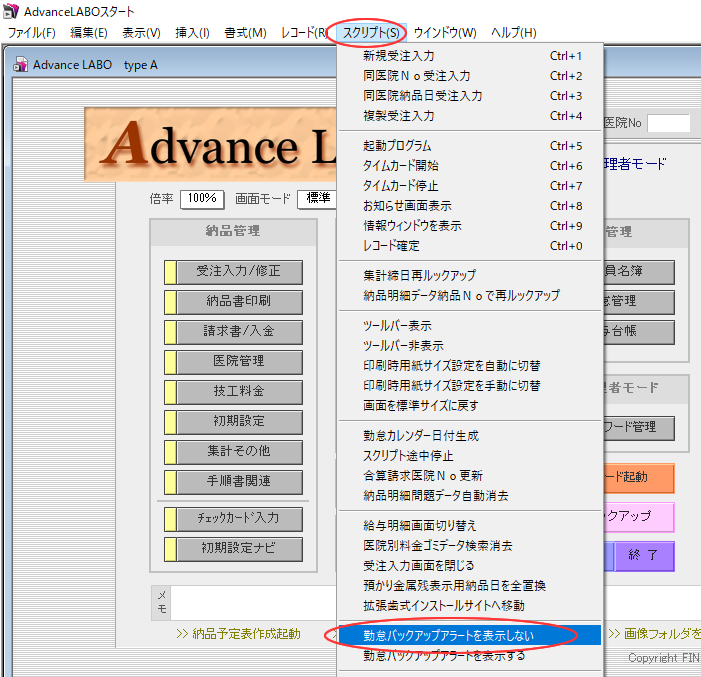This screenshot has width=701, height=677.
Task: Click the 倍率 100% field
Action: coord(202,199)
